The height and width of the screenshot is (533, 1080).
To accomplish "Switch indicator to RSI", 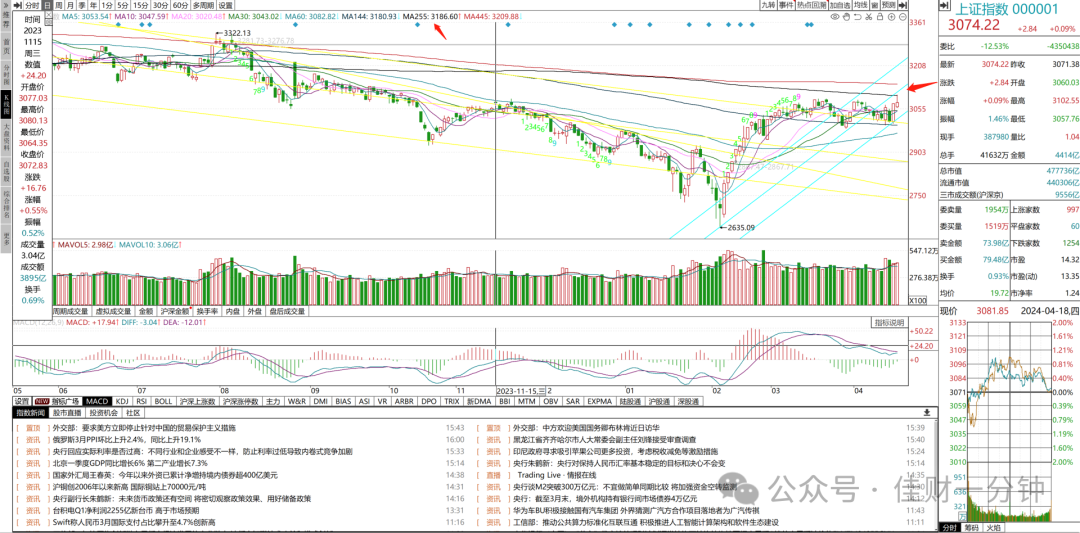I will 141,401.
